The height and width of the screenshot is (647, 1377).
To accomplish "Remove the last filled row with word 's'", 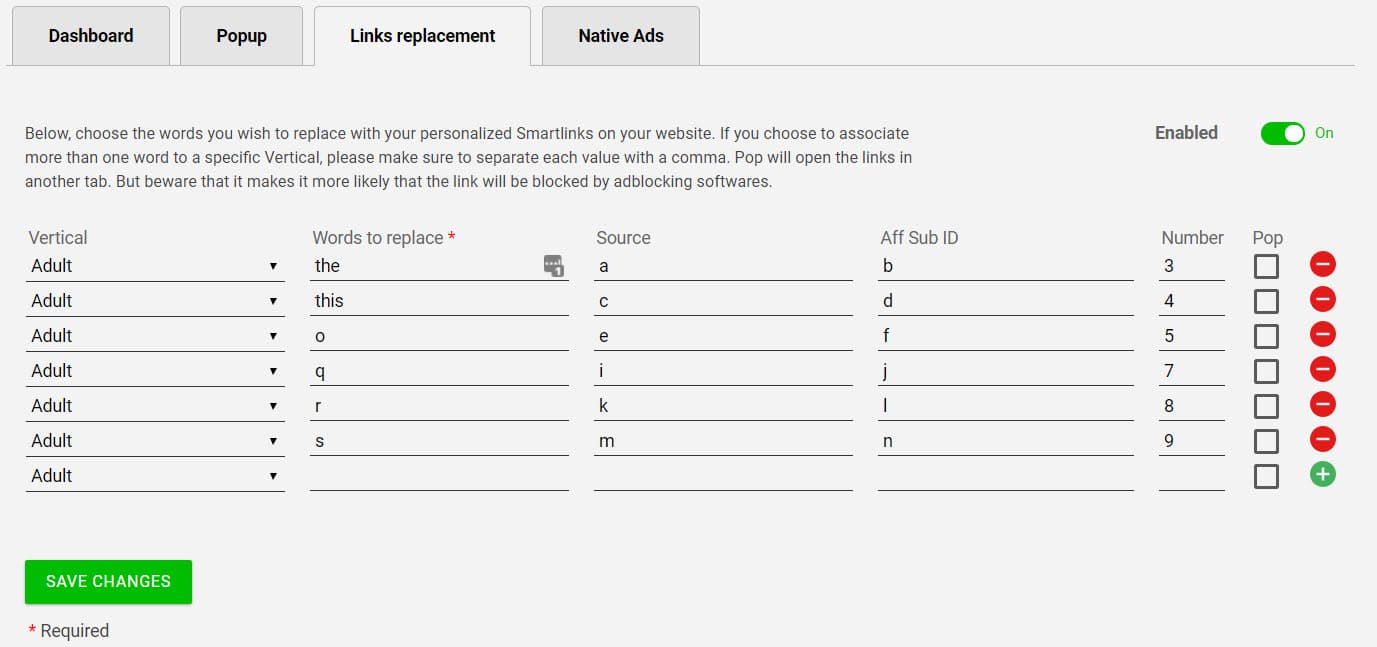I will click(1322, 439).
